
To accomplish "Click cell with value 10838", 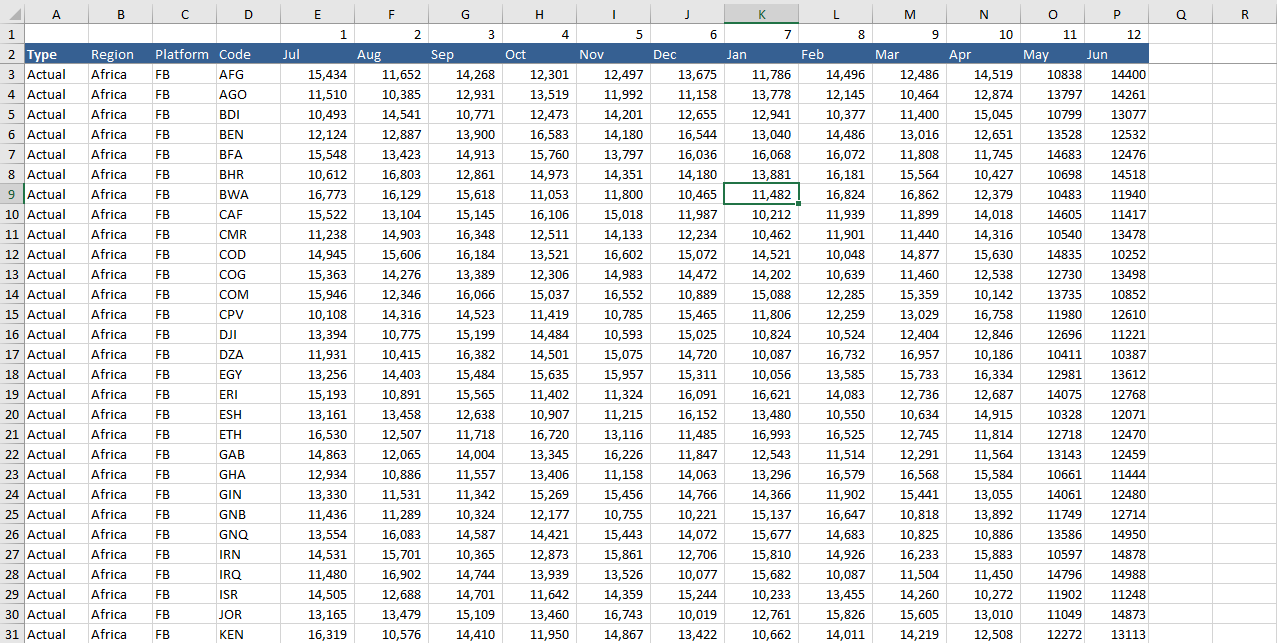I will pyautogui.click(x=1052, y=74).
